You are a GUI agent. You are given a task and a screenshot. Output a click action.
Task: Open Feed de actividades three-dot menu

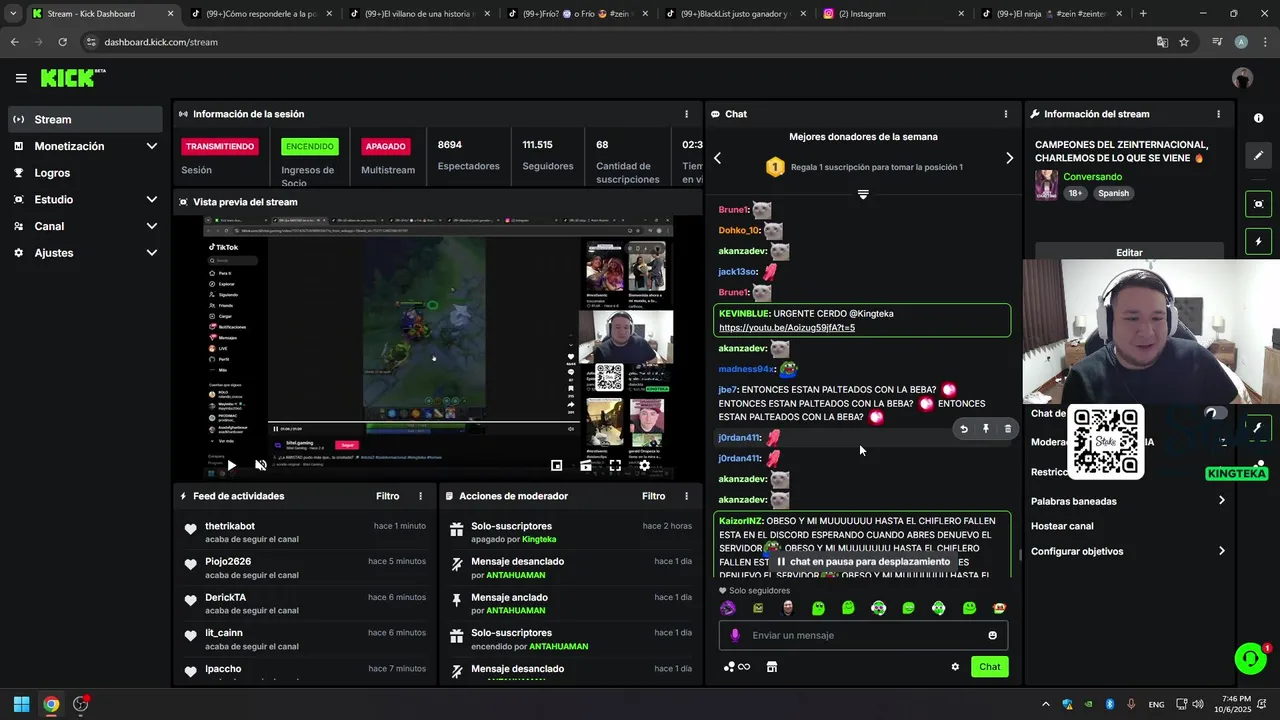[420, 496]
